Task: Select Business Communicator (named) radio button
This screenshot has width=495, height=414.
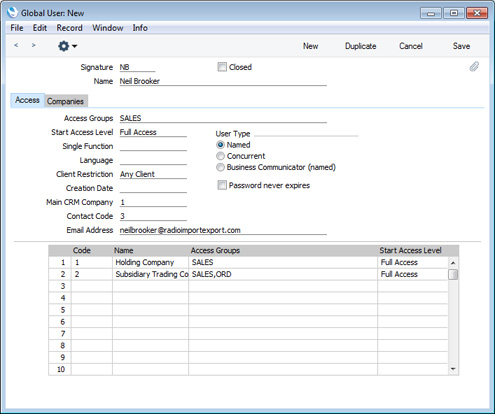Action: coord(220,167)
